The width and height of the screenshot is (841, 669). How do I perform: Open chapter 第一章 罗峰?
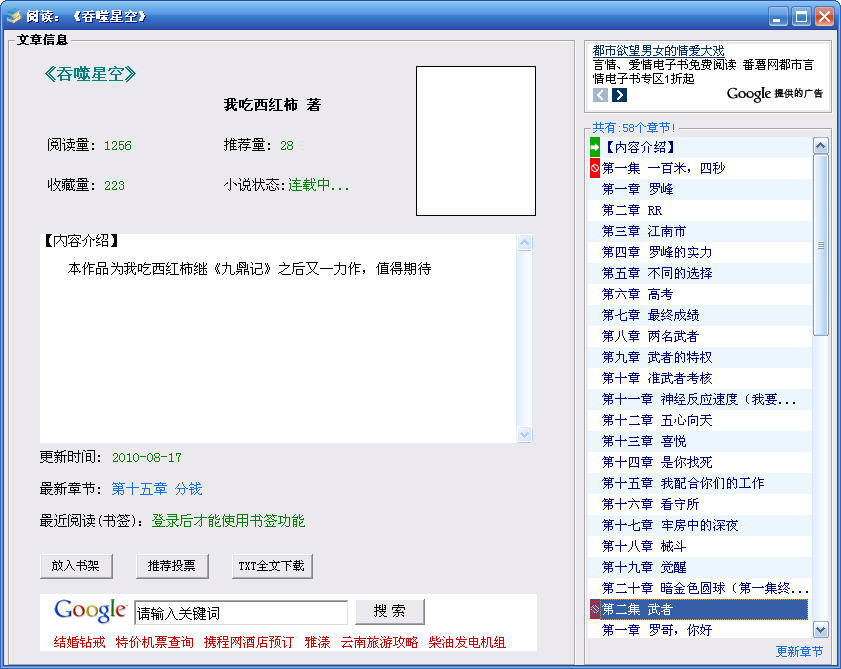[700, 189]
